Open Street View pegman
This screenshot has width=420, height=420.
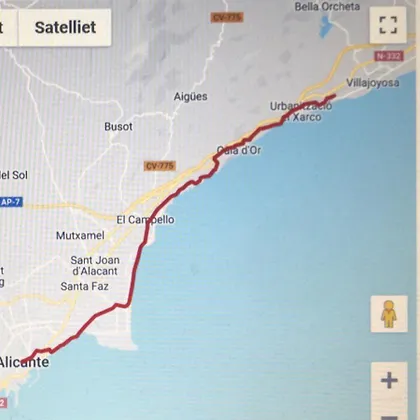coord(389,314)
